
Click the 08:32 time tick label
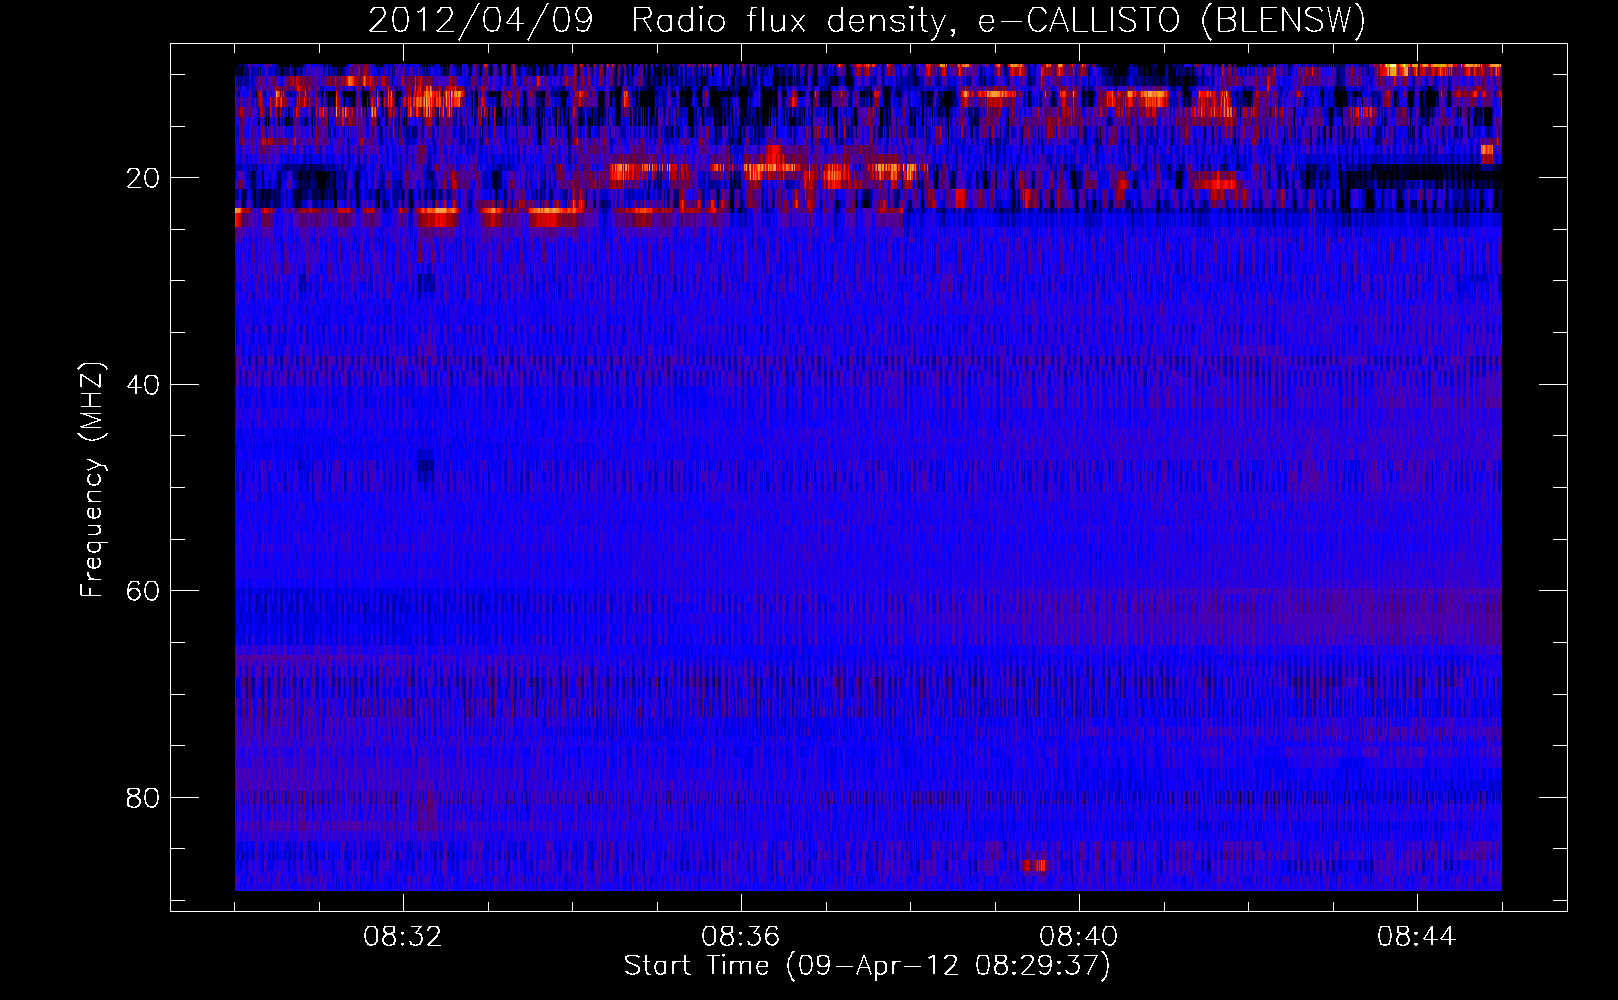pyautogui.click(x=403, y=937)
